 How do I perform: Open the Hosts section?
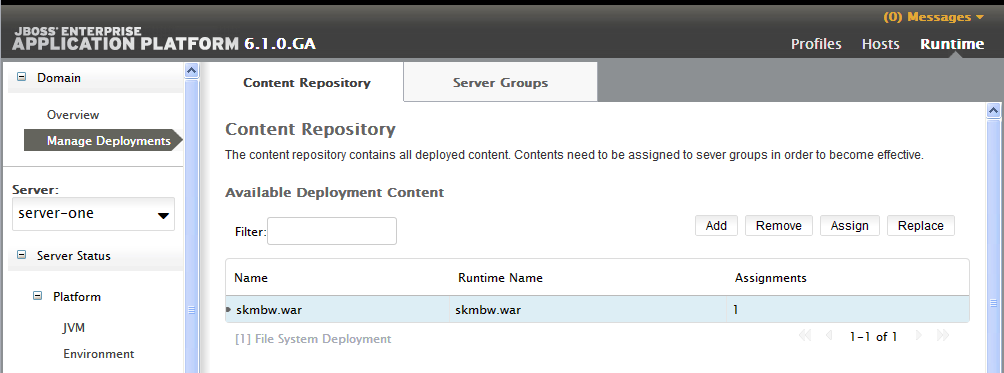(880, 44)
